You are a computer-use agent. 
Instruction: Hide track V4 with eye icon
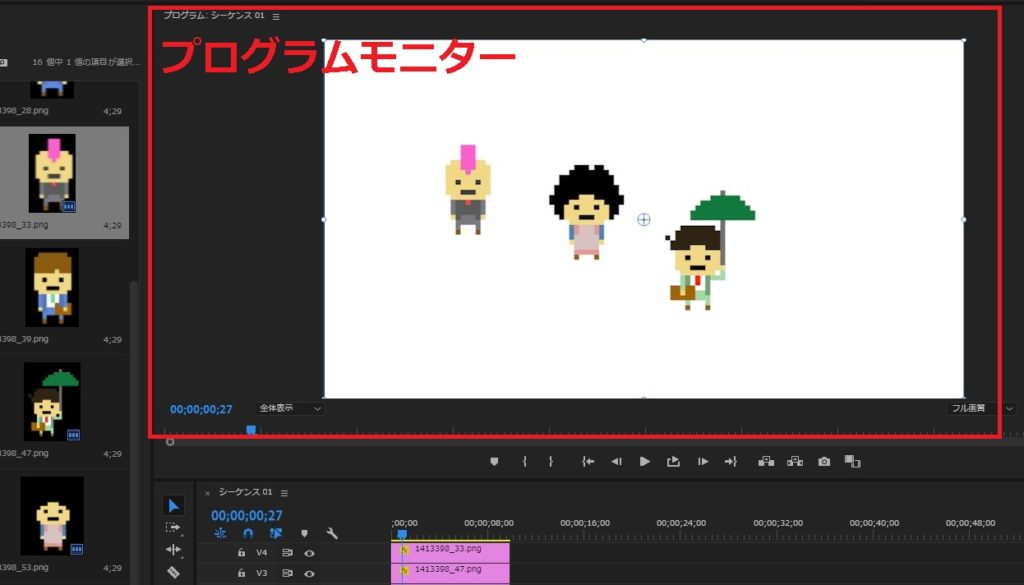(310, 552)
